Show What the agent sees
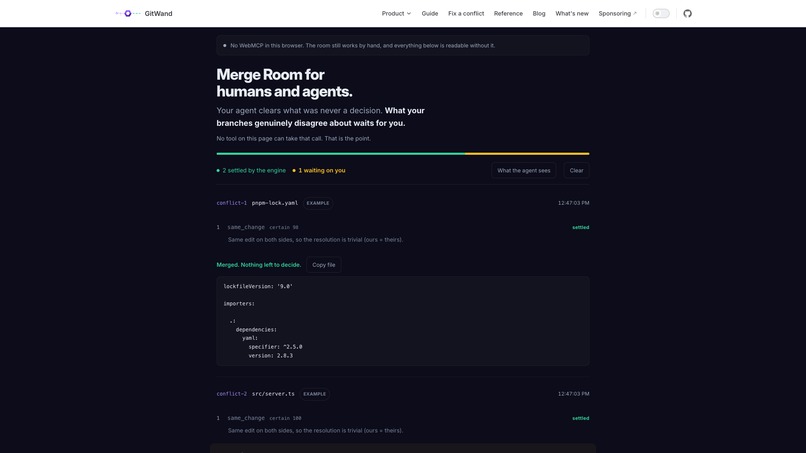Viewport: 806px width, 453px height. (x=523, y=170)
